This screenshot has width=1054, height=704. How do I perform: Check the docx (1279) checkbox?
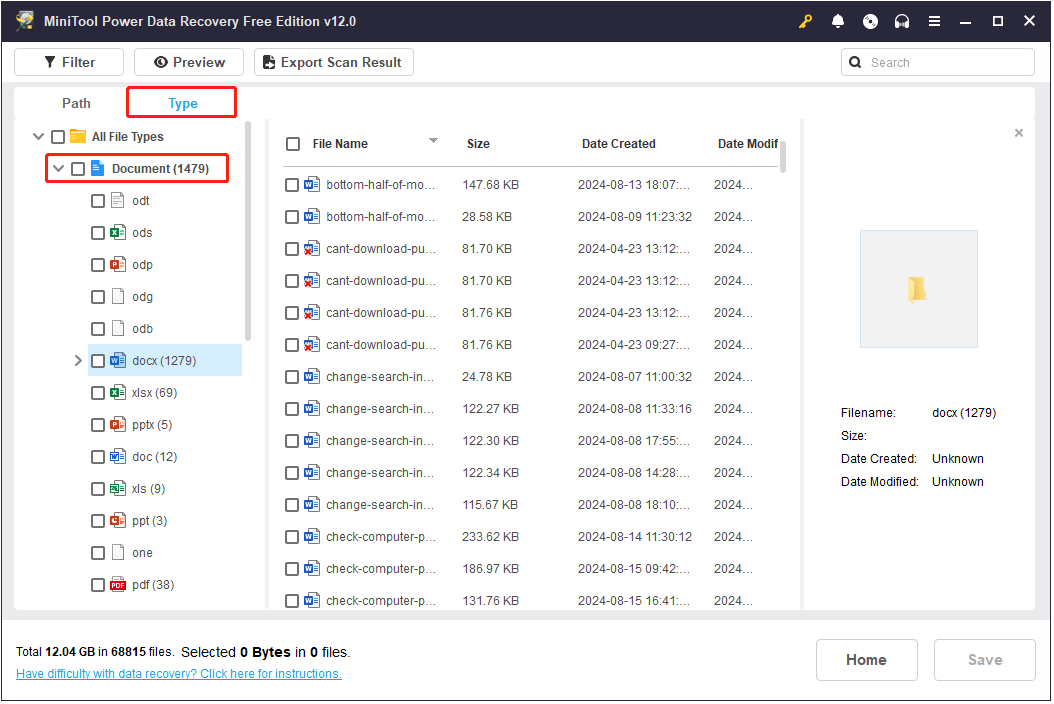[98, 361]
